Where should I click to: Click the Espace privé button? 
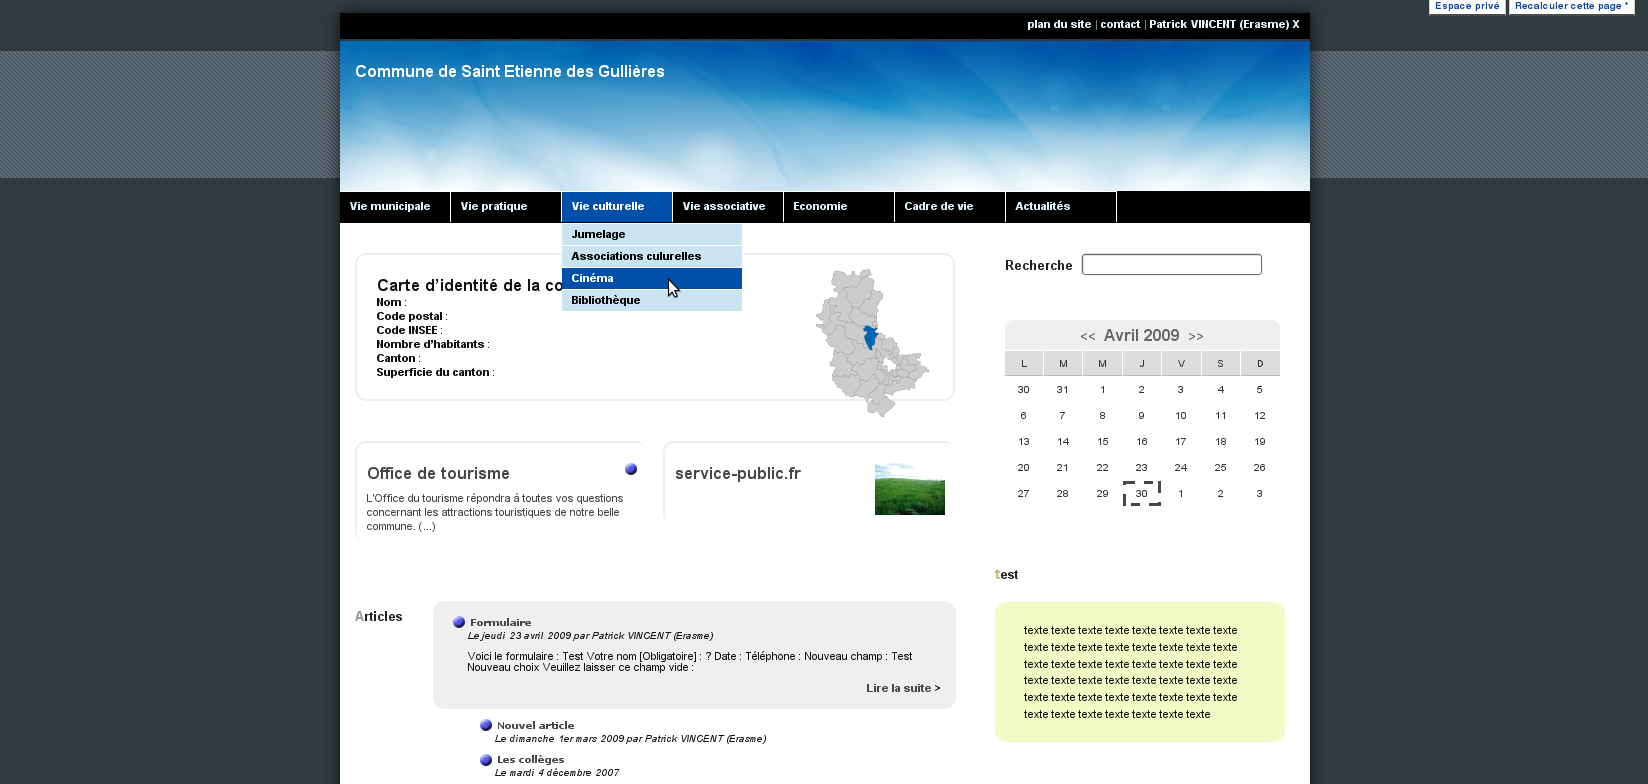pos(1467,6)
